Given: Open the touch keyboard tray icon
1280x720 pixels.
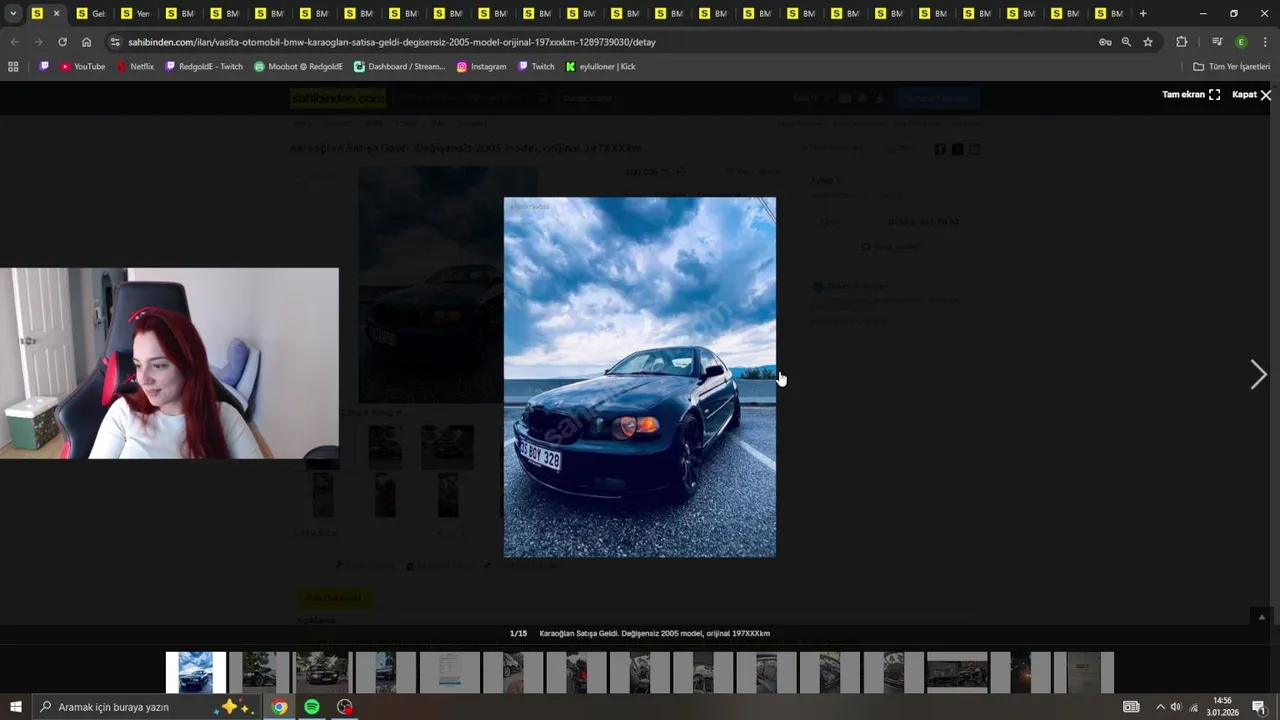Looking at the screenshot, I should tap(1131, 707).
